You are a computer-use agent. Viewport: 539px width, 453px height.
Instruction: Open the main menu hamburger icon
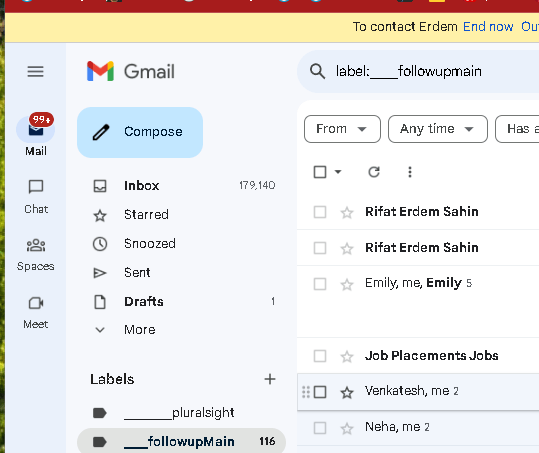tap(35, 71)
